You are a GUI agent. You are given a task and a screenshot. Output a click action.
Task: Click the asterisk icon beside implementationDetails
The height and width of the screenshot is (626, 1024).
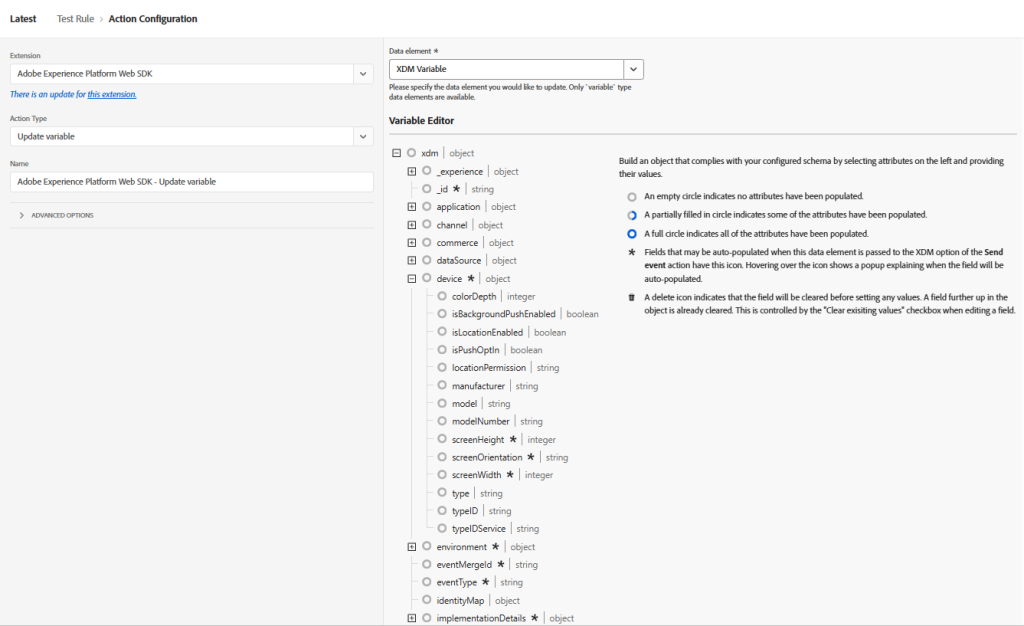(534, 618)
